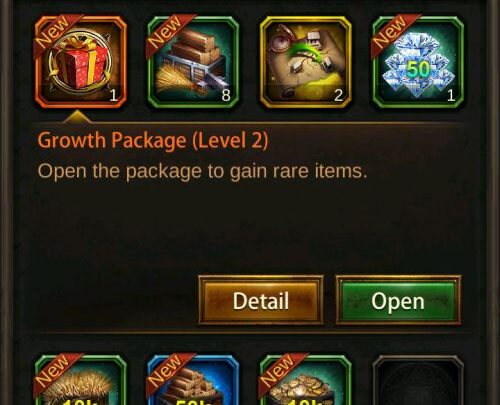Screen dimensions: 500x405
Task: View package contents via the Detail button
Action: (261, 300)
